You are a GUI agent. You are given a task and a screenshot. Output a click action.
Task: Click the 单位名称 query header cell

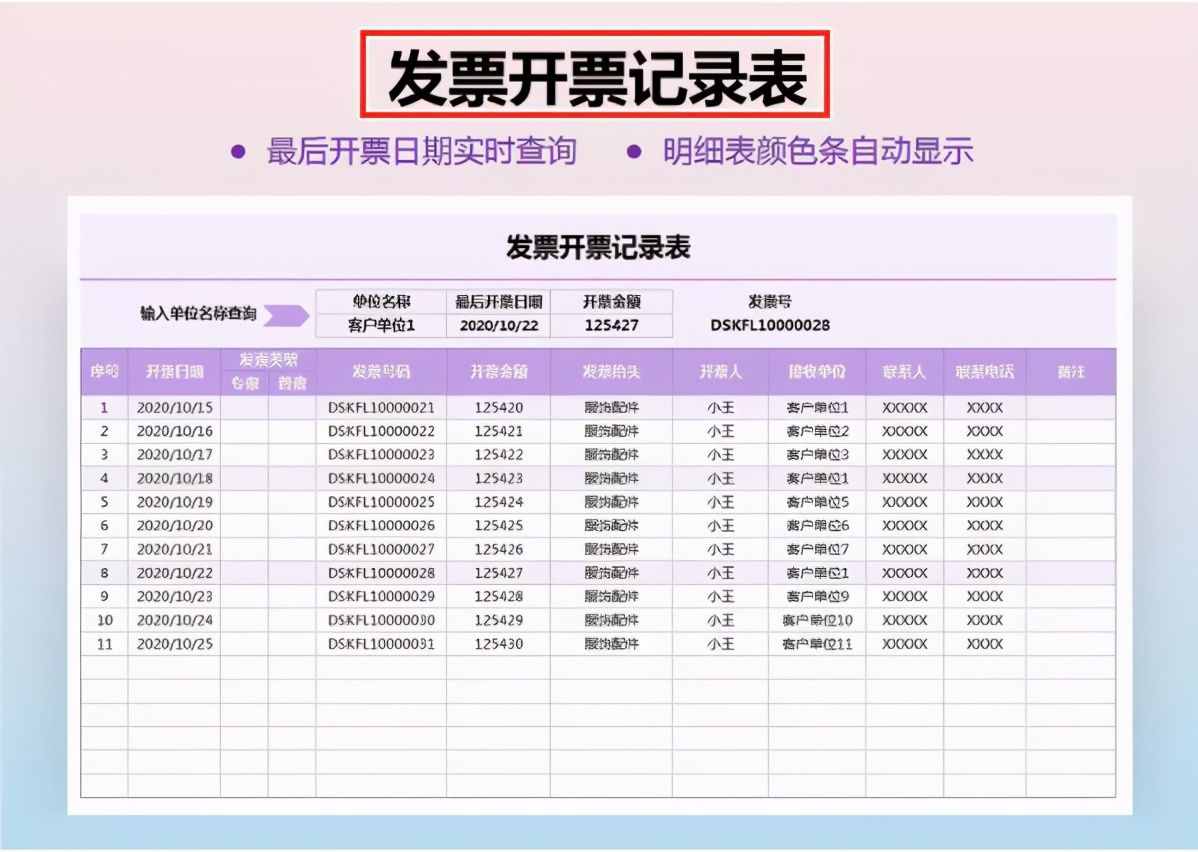click(381, 302)
